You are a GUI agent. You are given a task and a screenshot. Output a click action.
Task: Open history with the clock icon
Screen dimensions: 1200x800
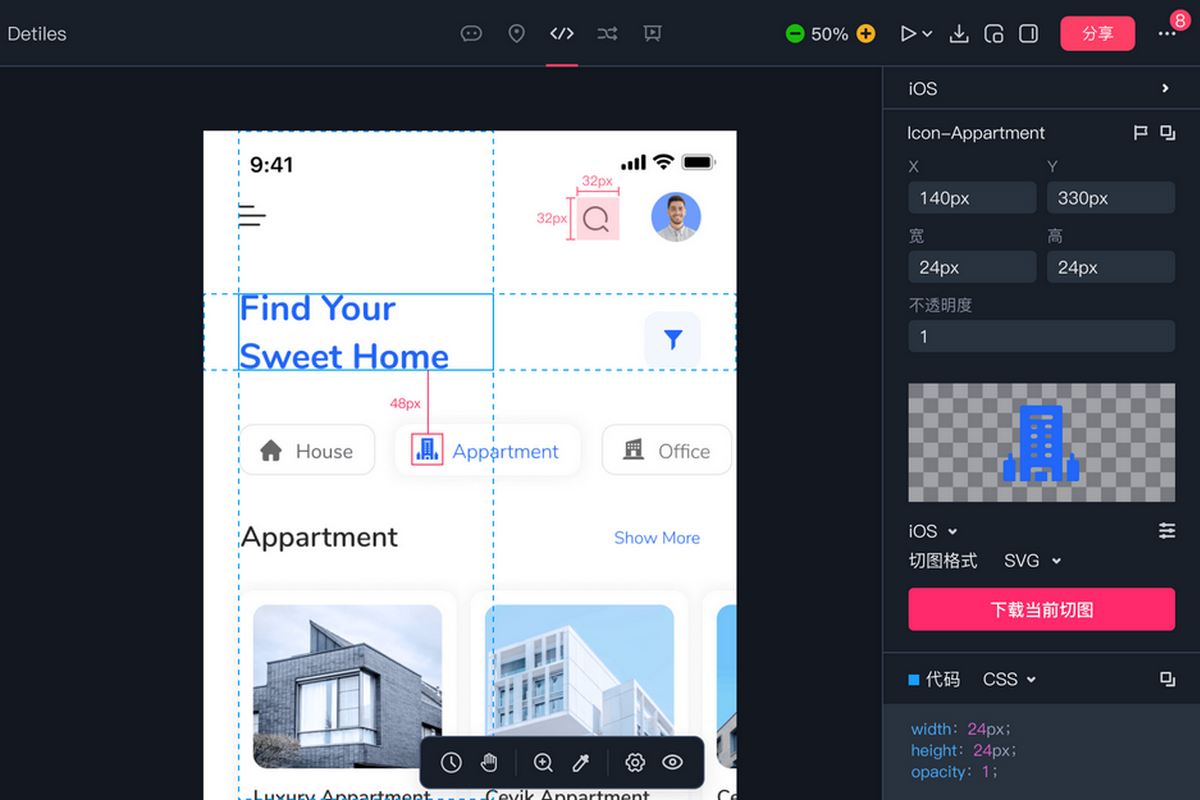[451, 763]
